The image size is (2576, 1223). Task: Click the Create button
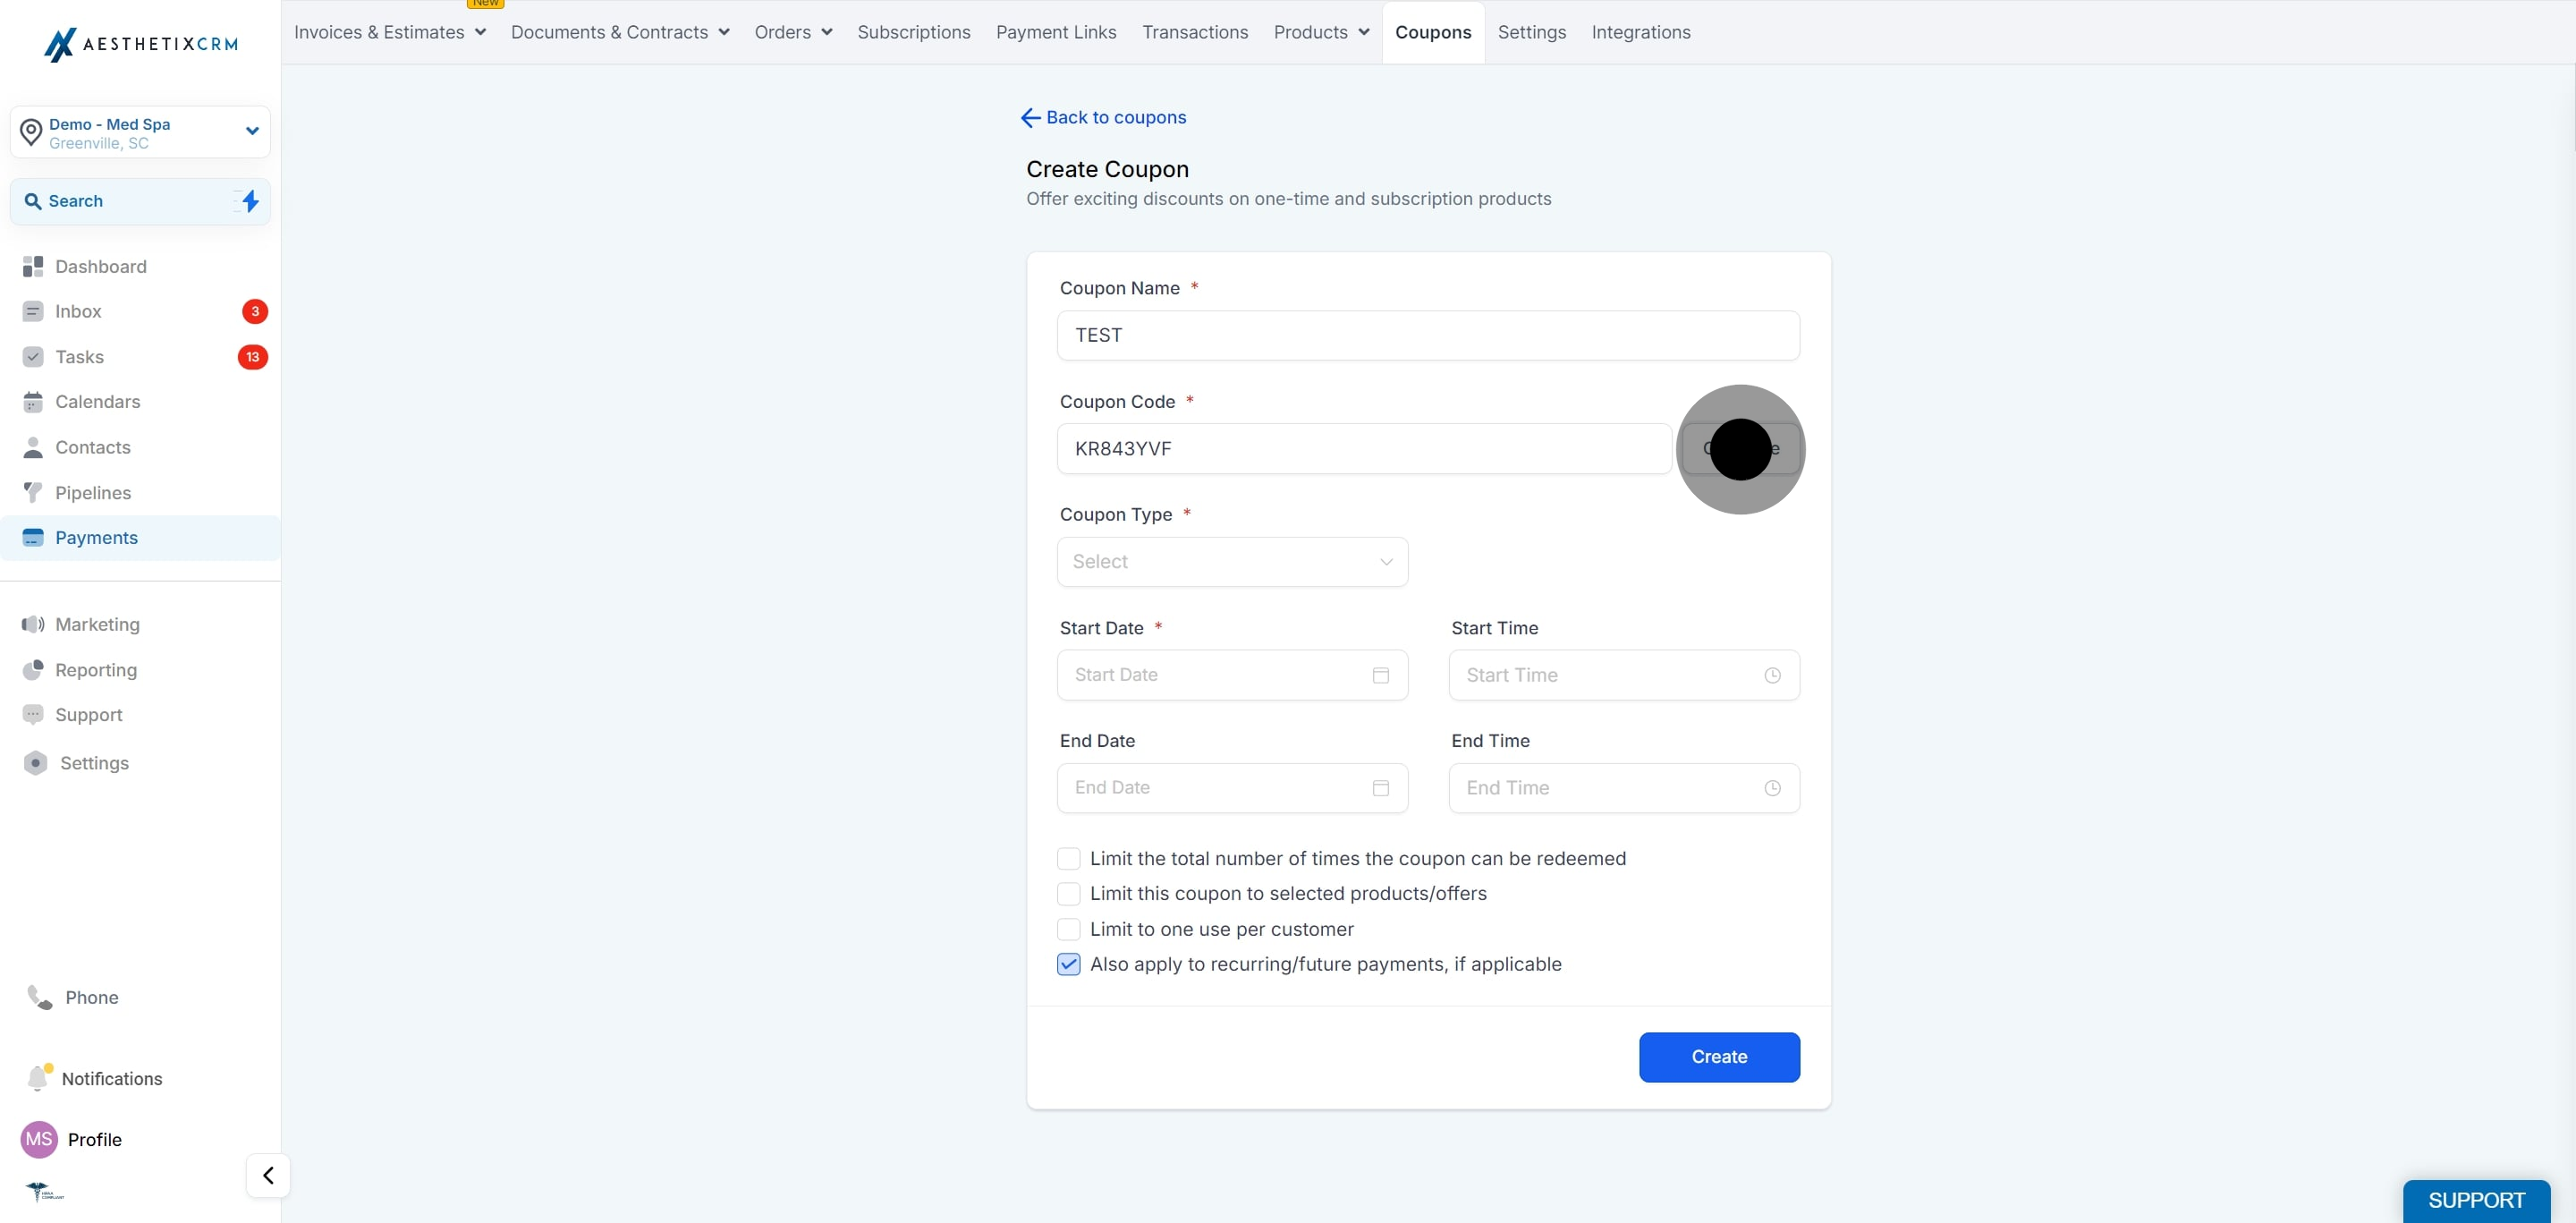pos(1719,1057)
